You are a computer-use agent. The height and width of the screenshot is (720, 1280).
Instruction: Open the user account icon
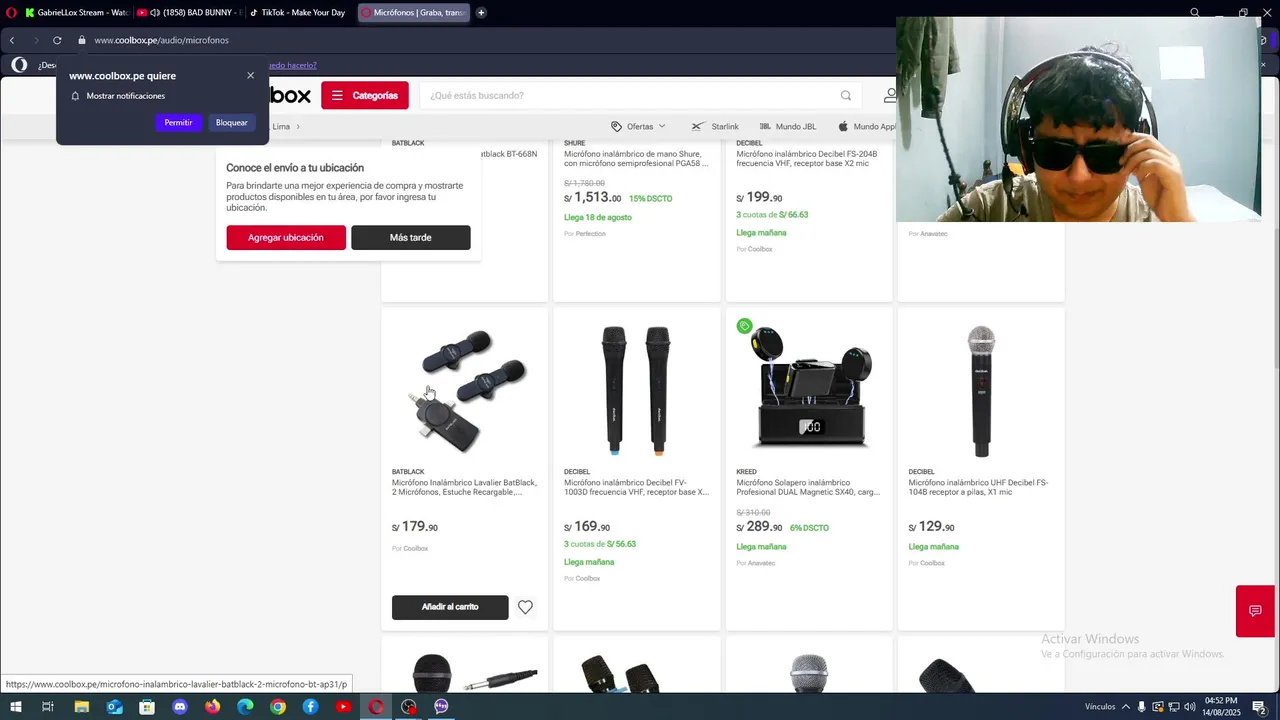(x=889, y=96)
